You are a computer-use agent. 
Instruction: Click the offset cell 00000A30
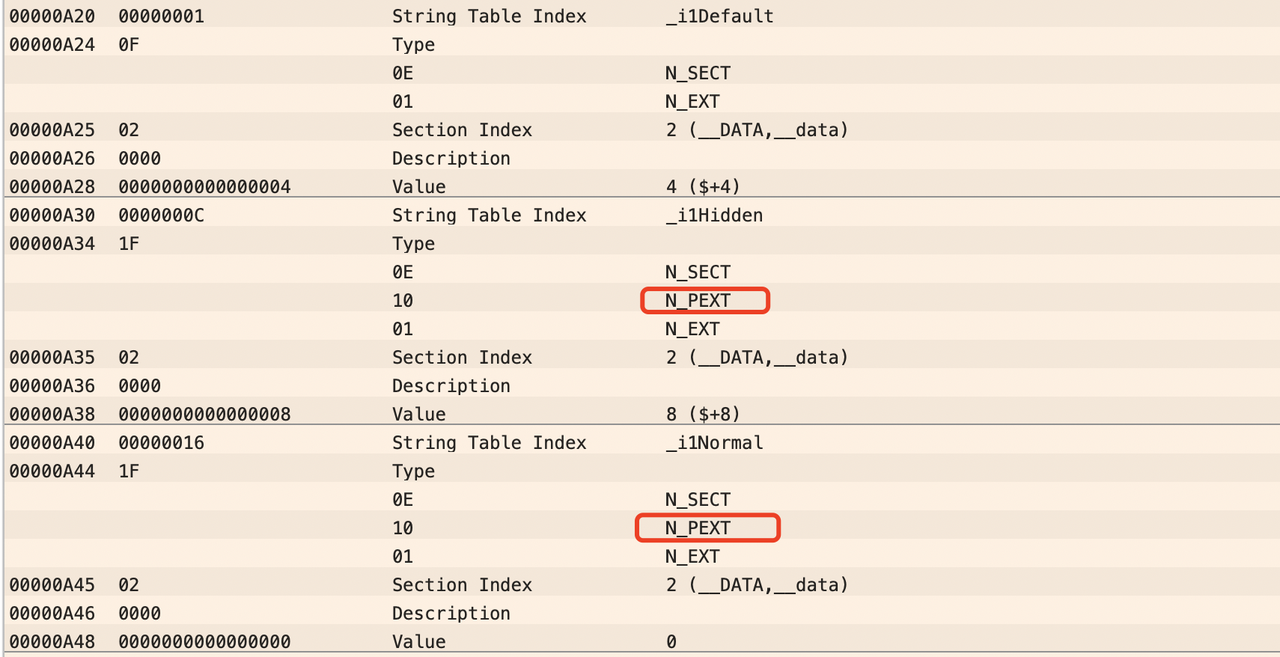[52, 215]
